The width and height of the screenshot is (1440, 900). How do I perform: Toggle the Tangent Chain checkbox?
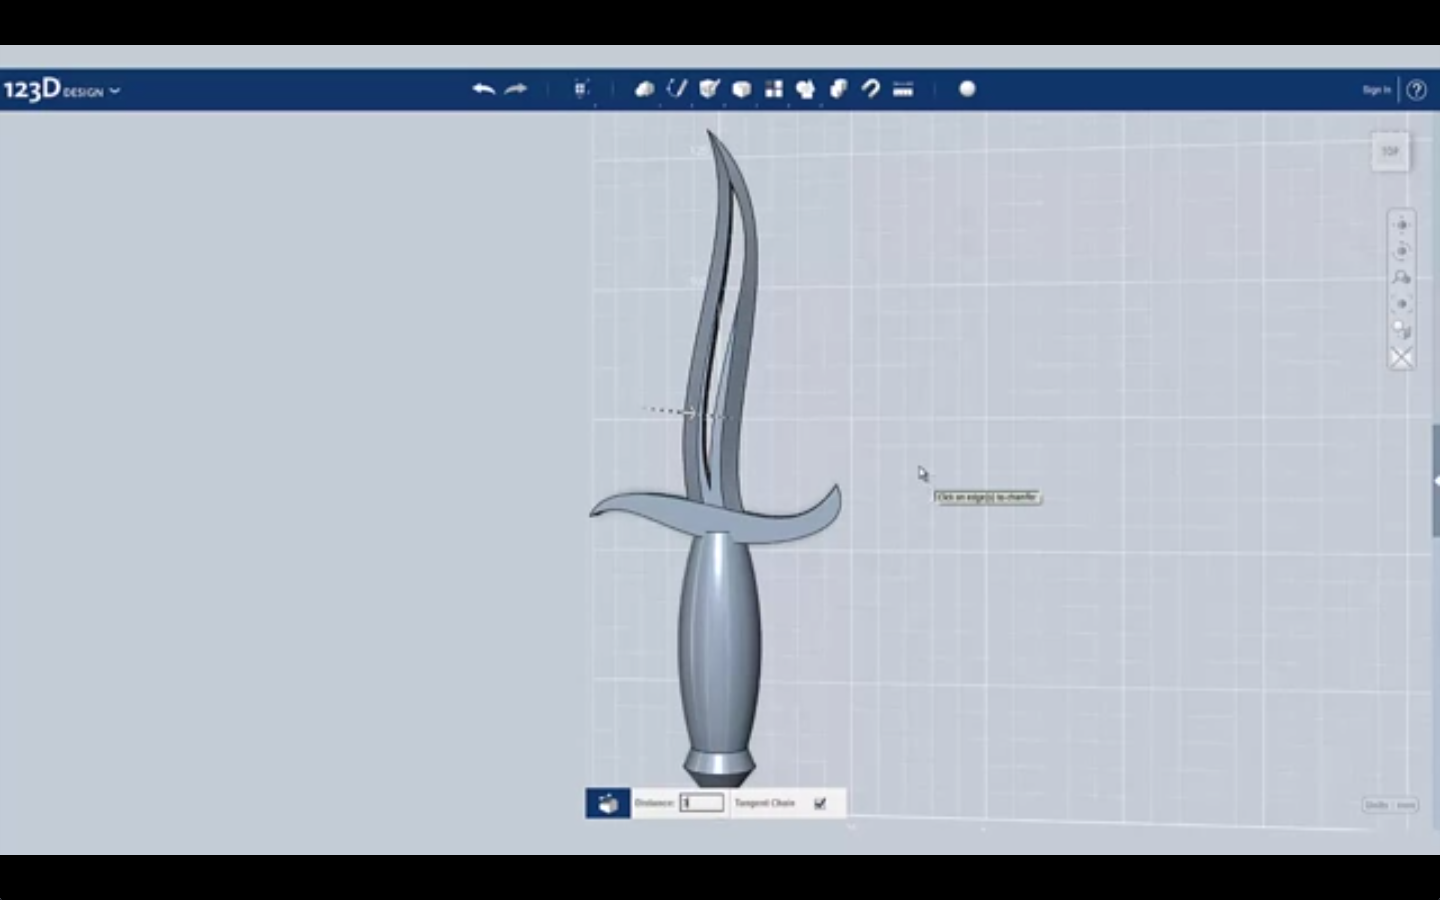[820, 803]
